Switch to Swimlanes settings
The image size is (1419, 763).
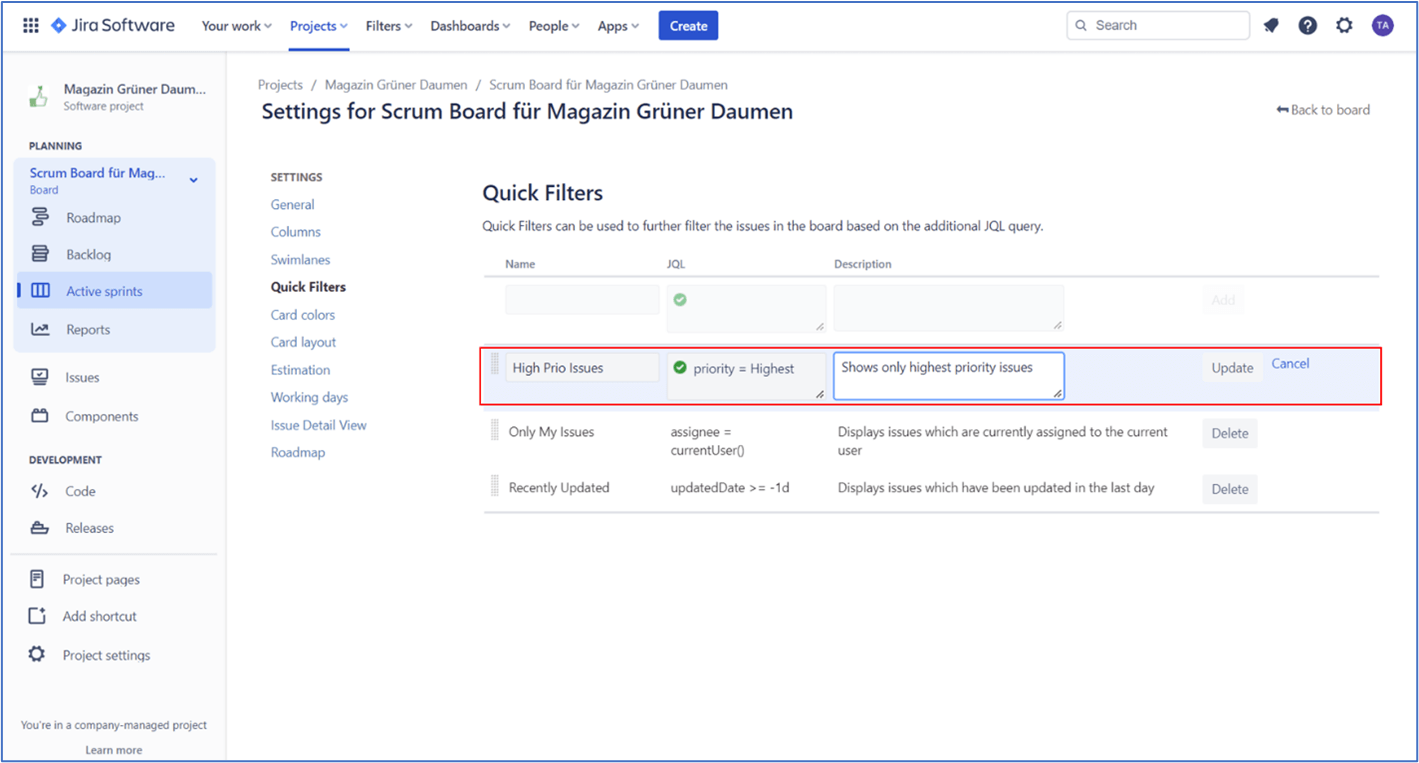(x=300, y=259)
